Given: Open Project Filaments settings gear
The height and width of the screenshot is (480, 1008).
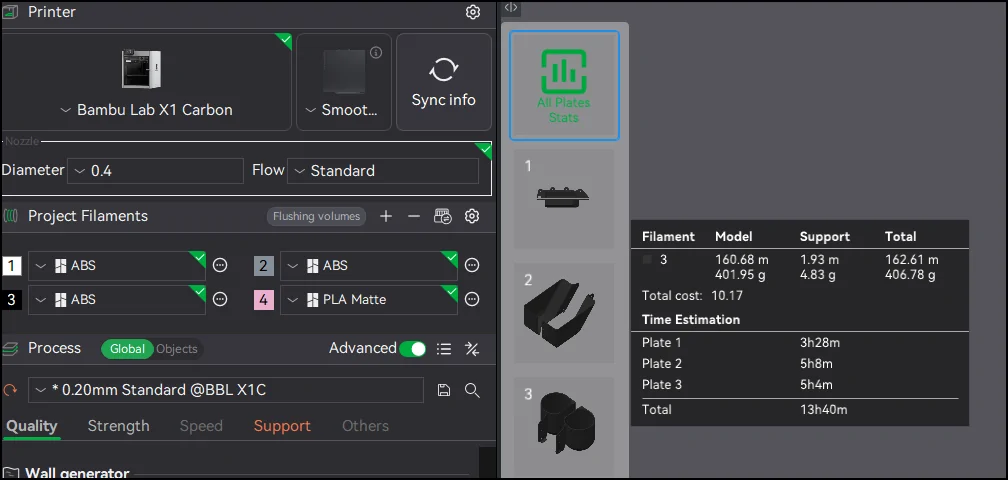Looking at the screenshot, I should pos(472,217).
